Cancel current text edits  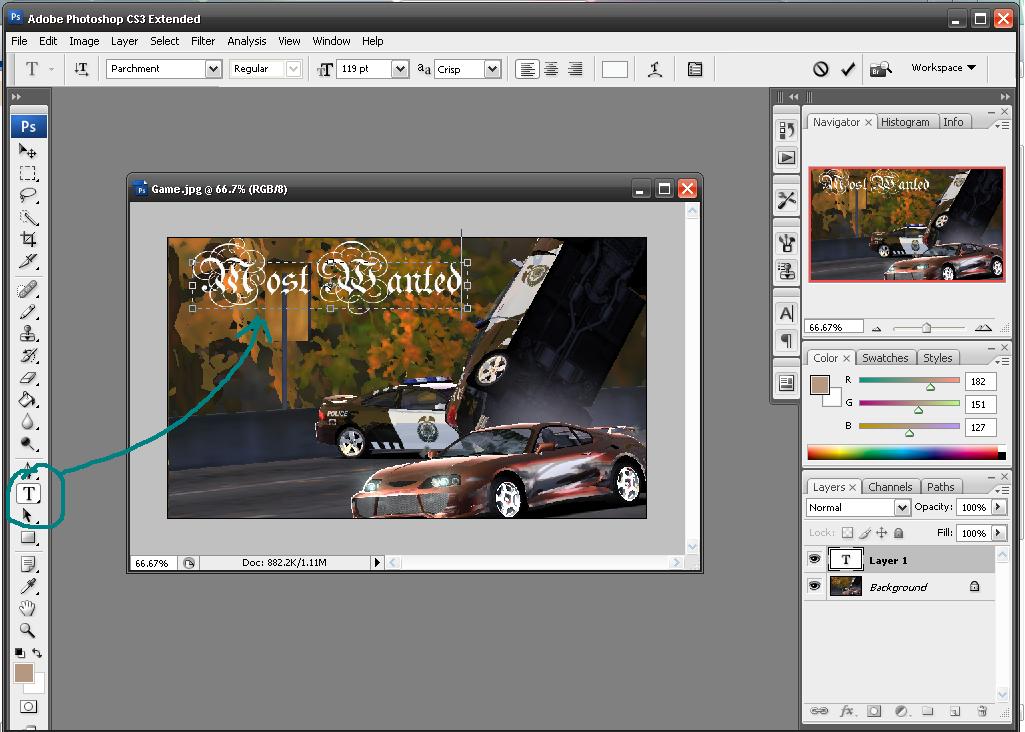[x=820, y=69]
